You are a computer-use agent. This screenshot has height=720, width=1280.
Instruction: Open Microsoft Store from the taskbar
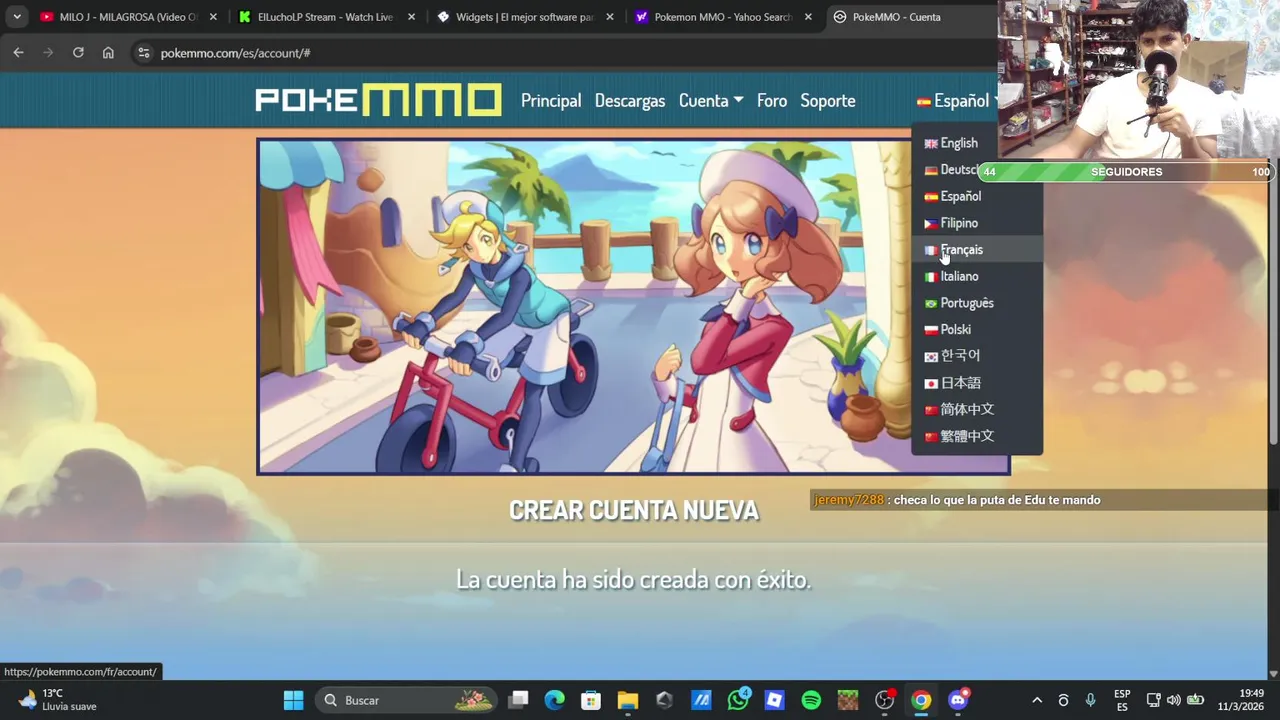tap(591, 700)
